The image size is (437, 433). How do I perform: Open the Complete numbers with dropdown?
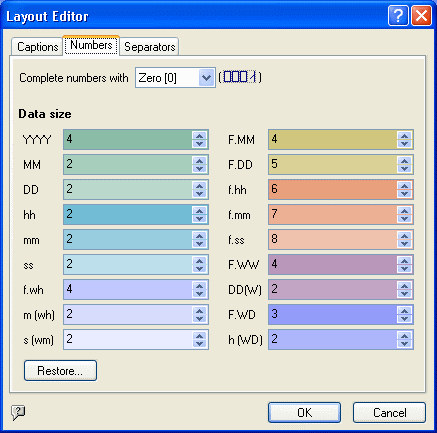[x=206, y=78]
